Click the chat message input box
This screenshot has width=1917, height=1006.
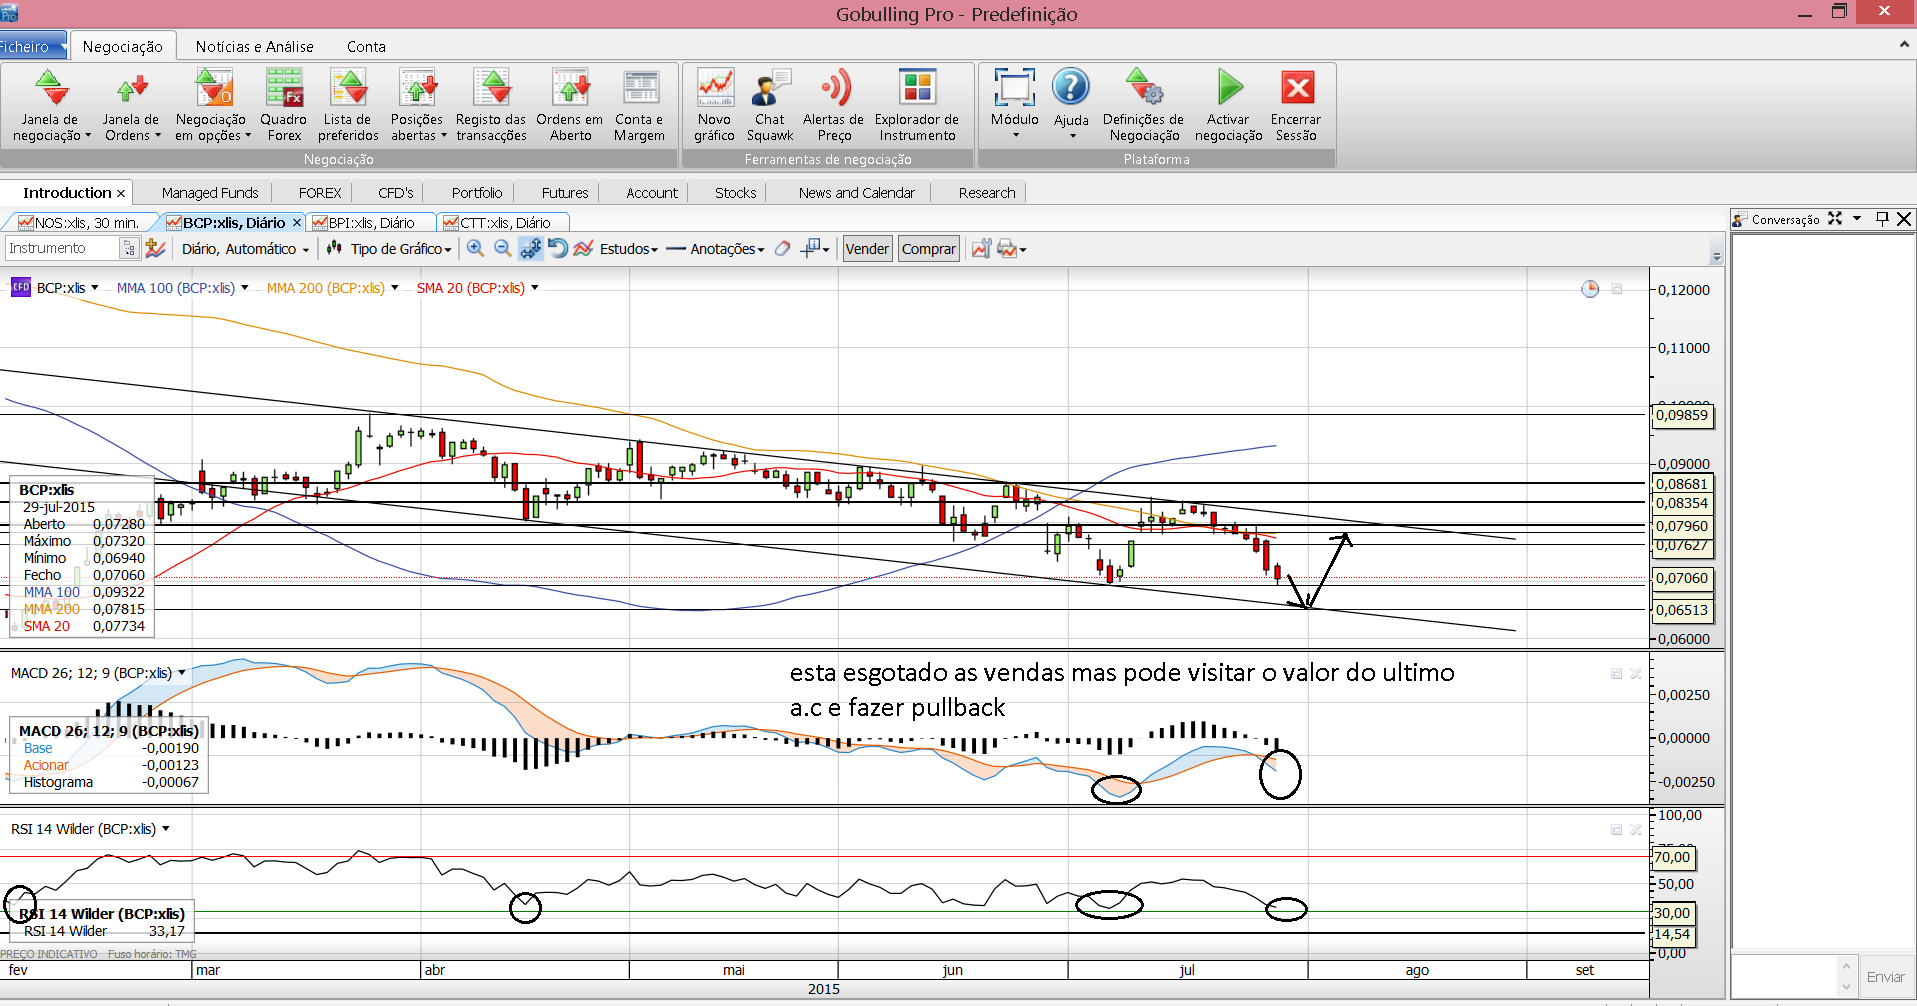[x=1786, y=977]
